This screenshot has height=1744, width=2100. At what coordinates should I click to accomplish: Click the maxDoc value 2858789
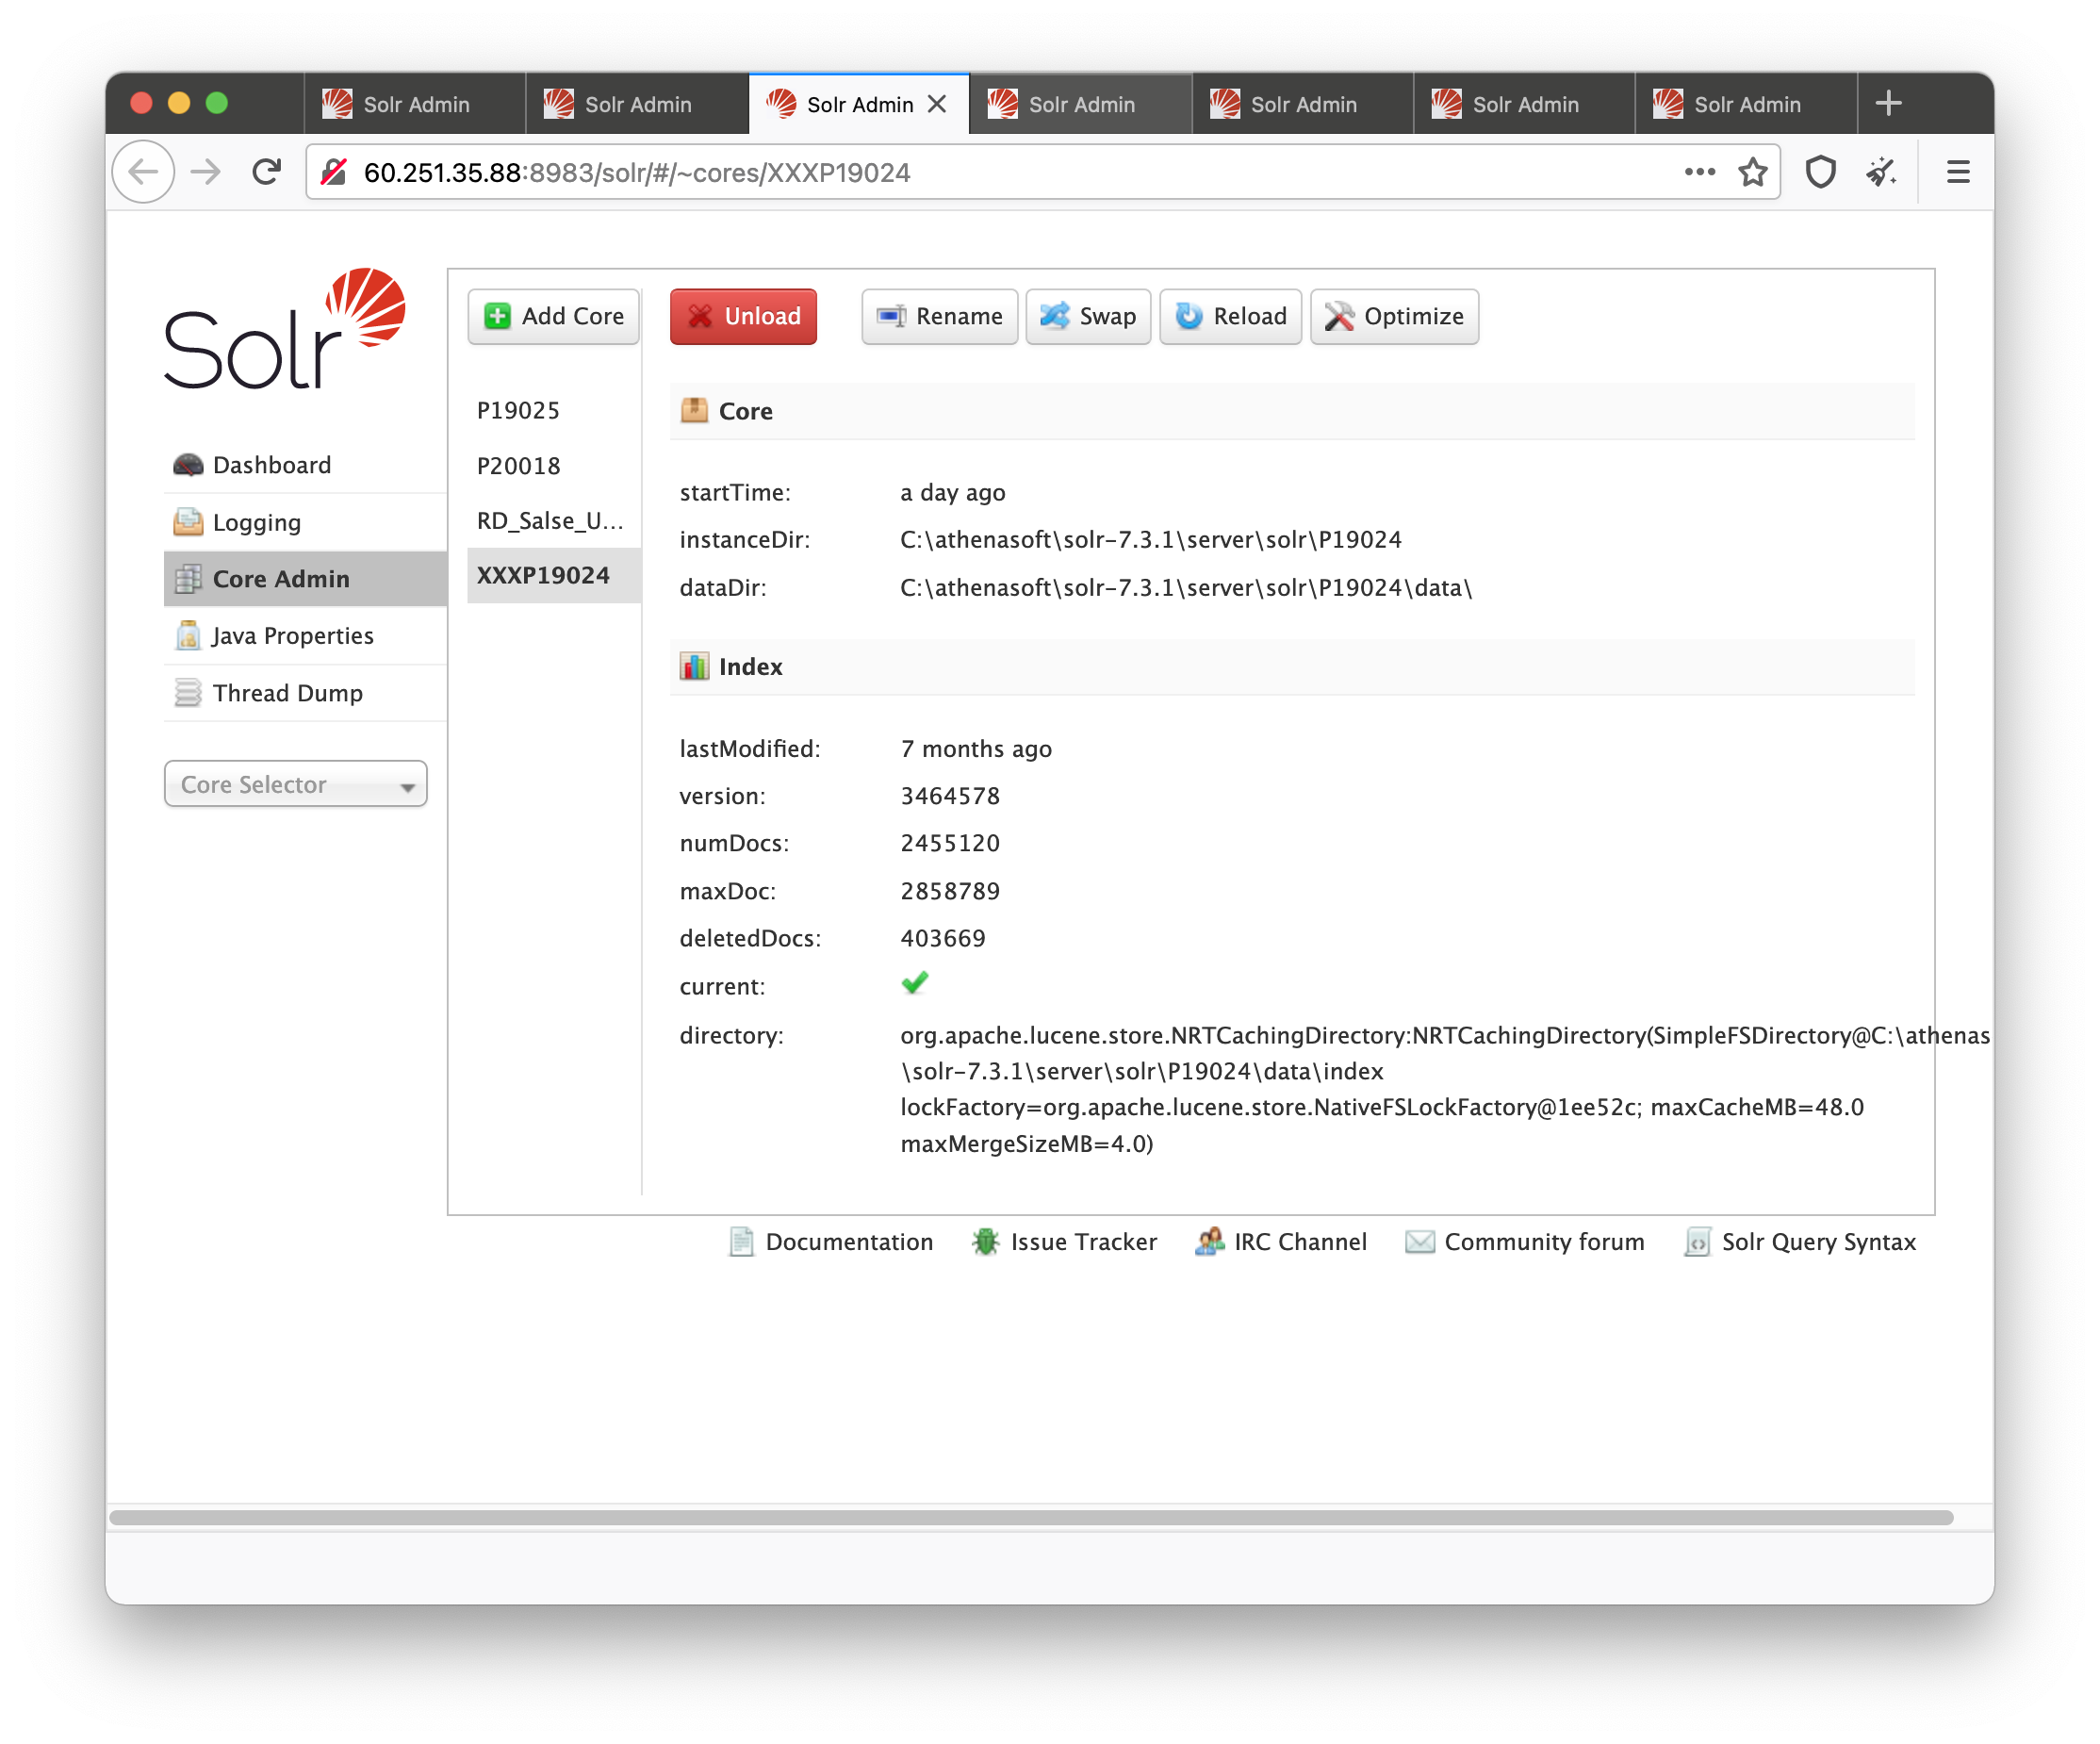pyautogui.click(x=950, y=891)
